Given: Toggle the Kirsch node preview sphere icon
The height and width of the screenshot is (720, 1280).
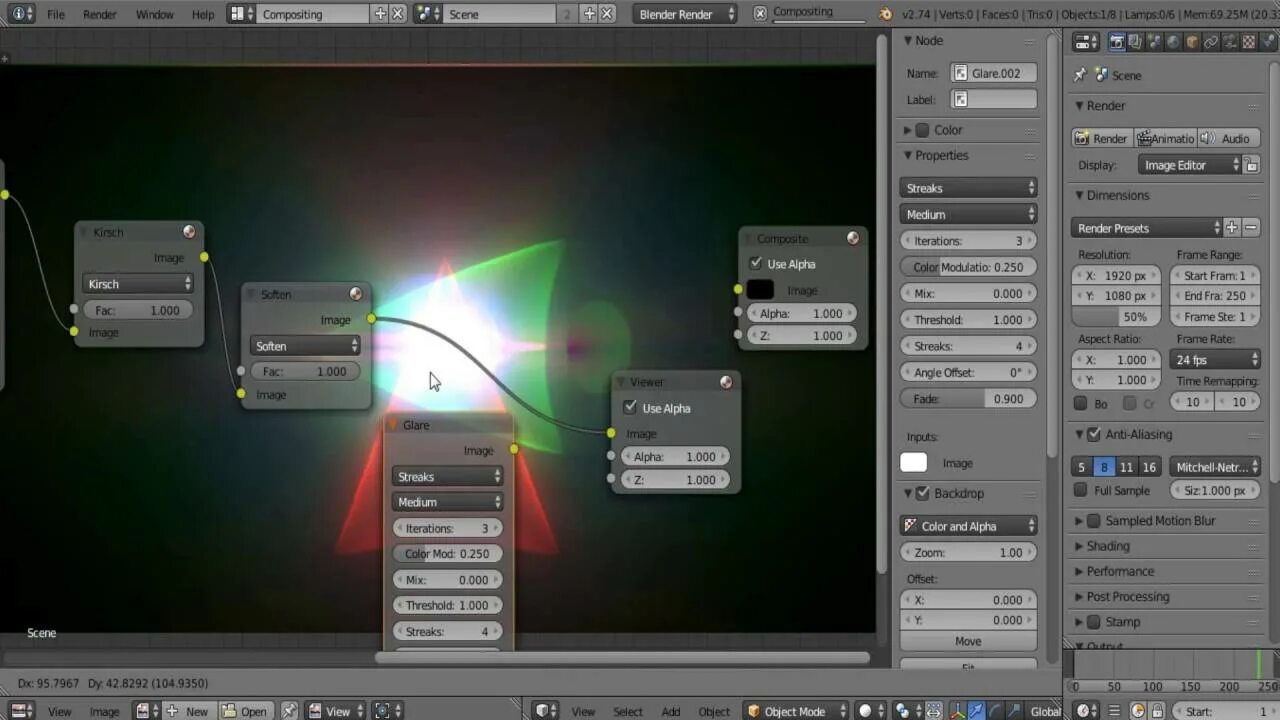Looking at the screenshot, I should click(x=189, y=232).
